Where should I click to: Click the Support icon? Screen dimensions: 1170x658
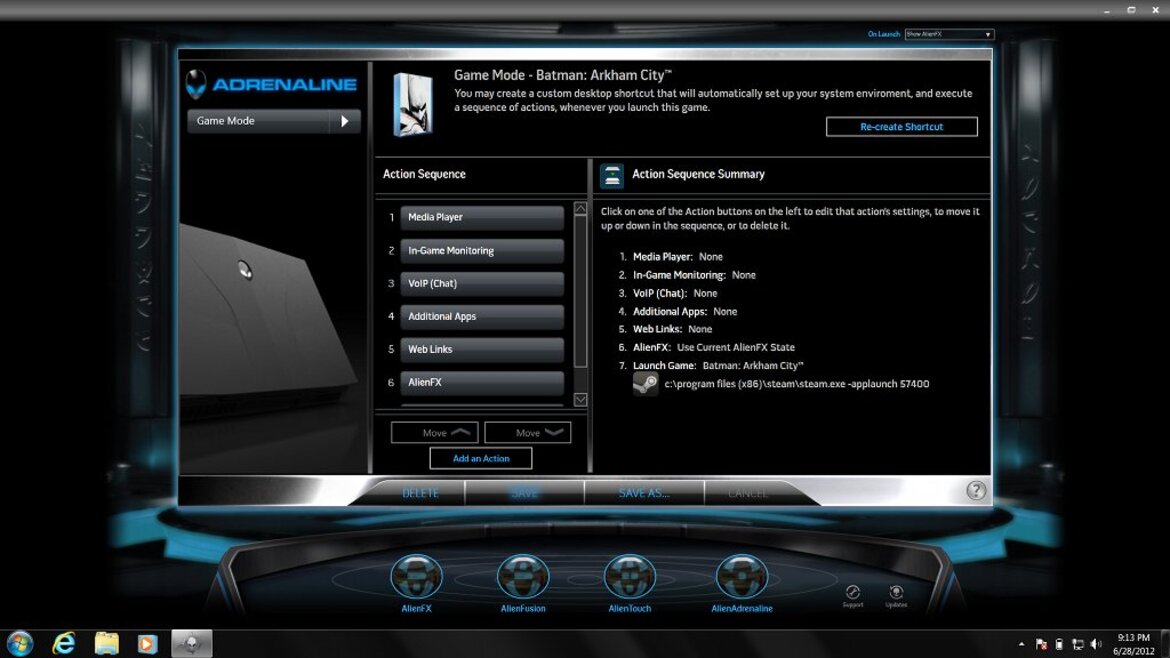pyautogui.click(x=853, y=593)
